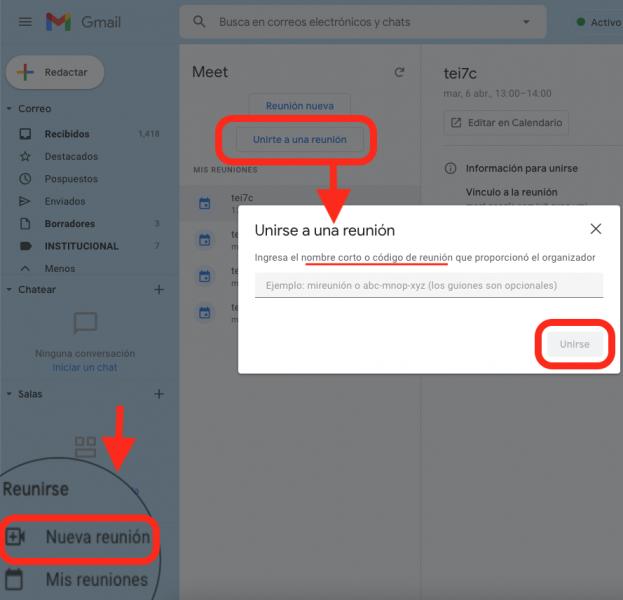Open the Recibidos inbox folder

[x=67, y=134]
